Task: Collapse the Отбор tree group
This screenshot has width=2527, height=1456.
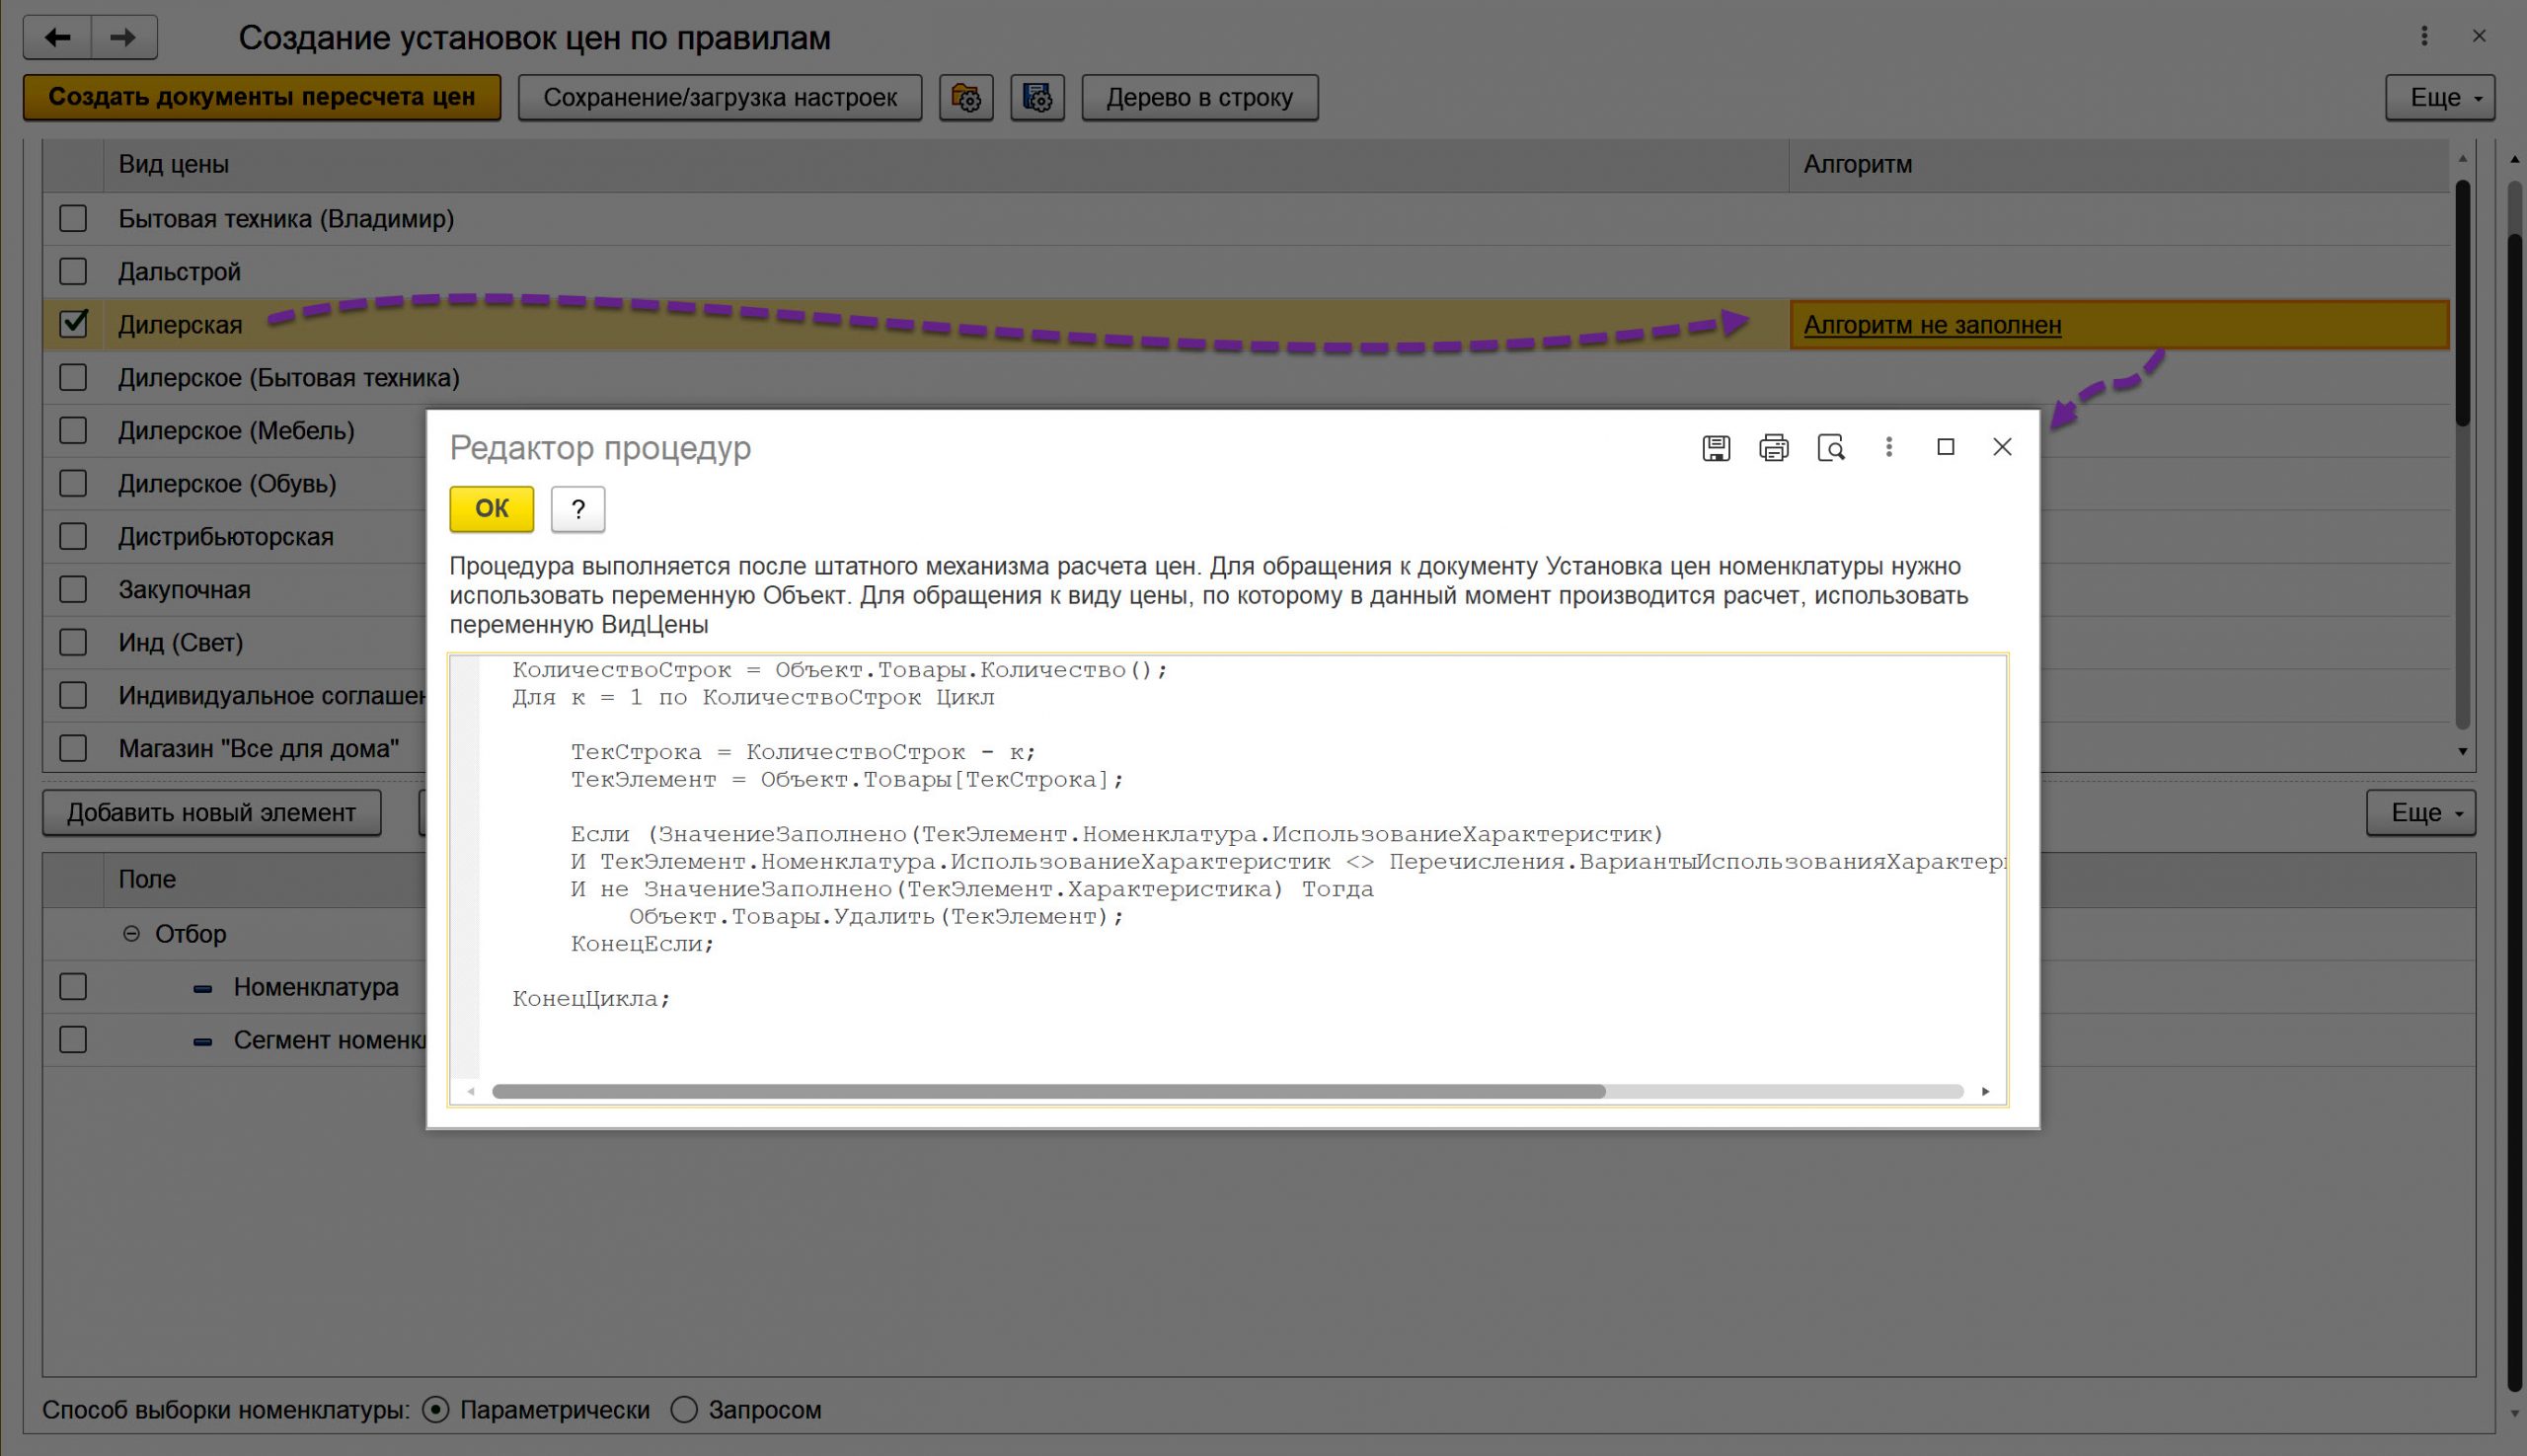Action: 131,934
